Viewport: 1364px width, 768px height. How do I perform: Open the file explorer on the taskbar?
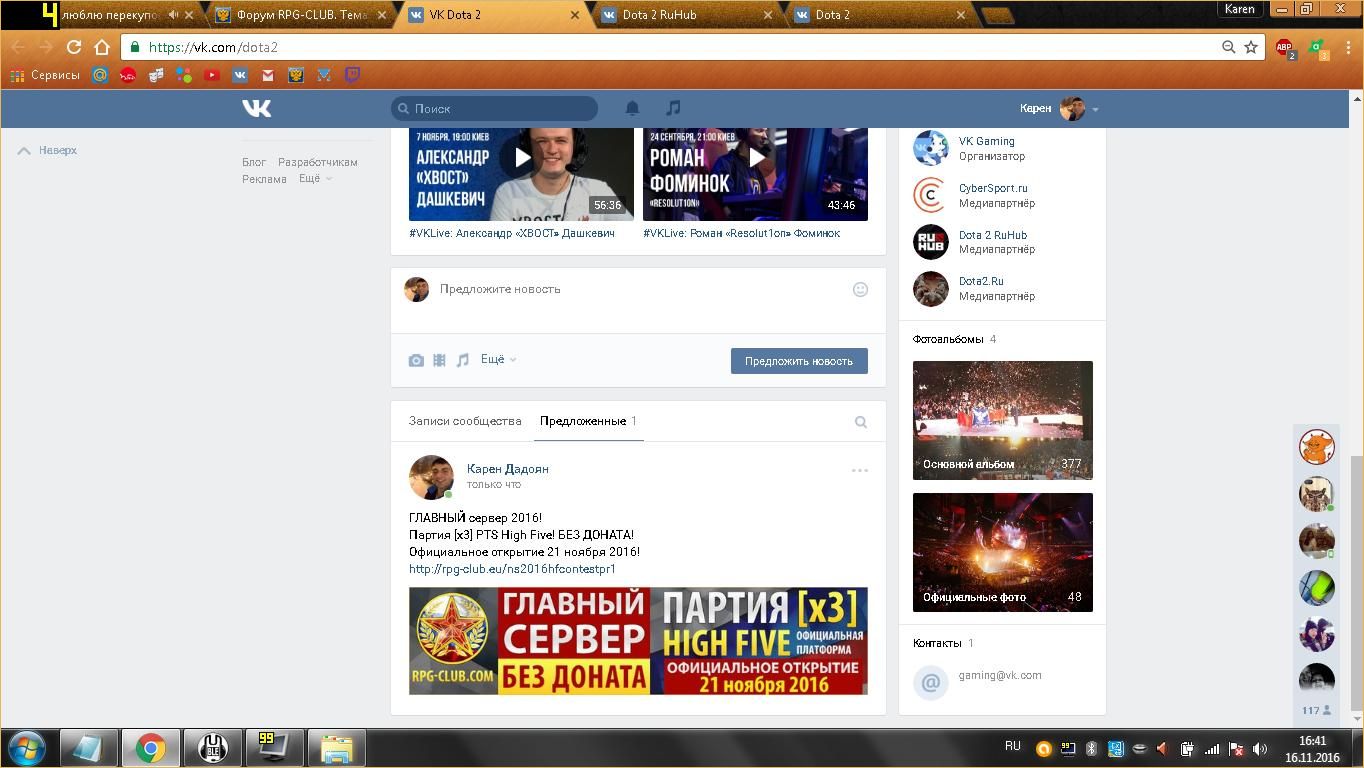(x=336, y=748)
